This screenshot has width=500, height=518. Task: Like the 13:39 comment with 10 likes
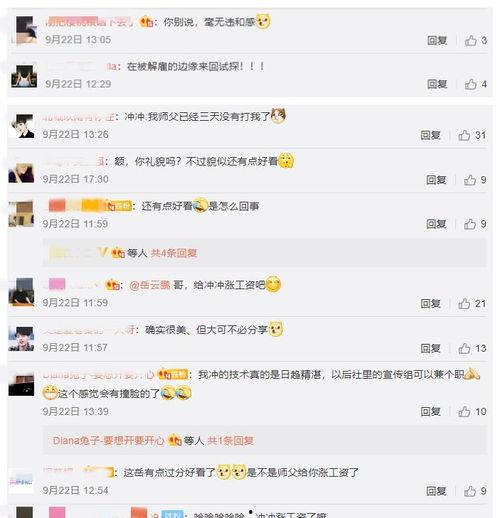(x=464, y=412)
